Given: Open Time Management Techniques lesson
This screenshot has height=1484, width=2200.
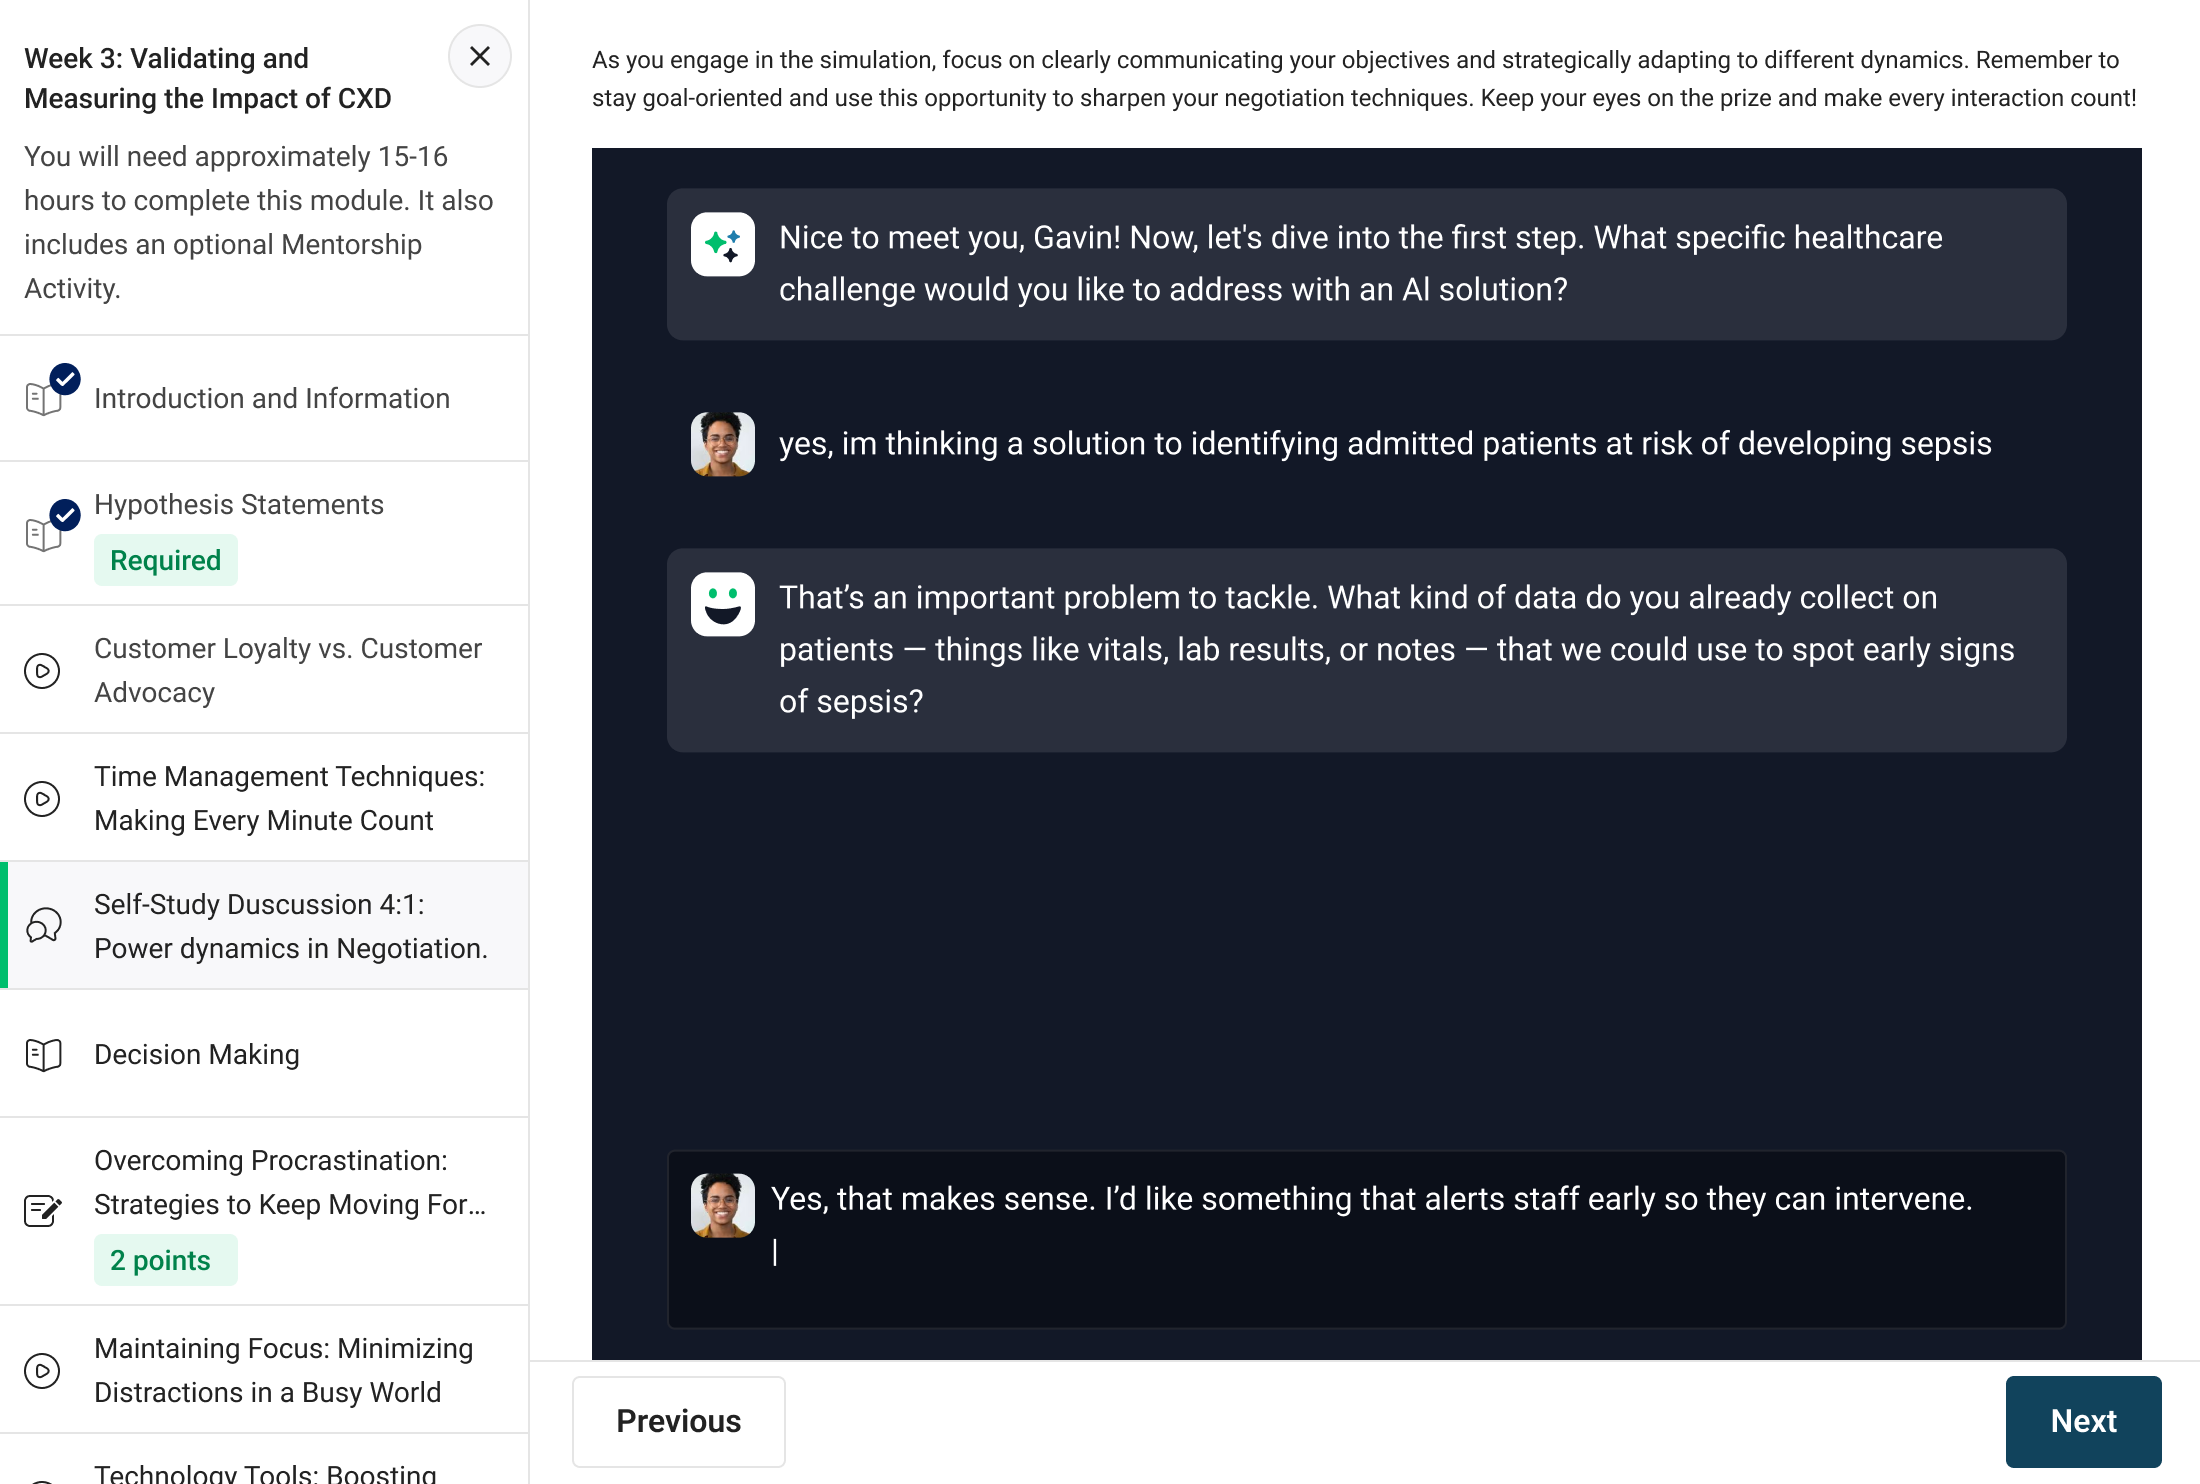Looking at the screenshot, I should [289, 799].
